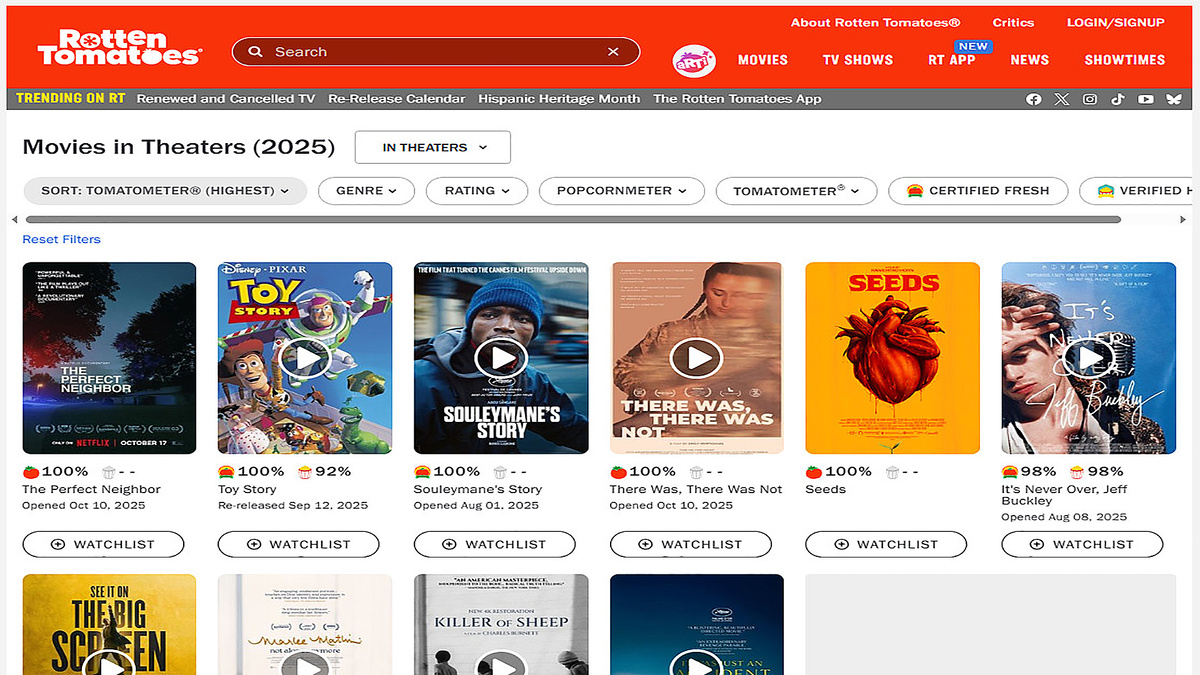Click LOGIN/SIGNUP

click(1116, 23)
